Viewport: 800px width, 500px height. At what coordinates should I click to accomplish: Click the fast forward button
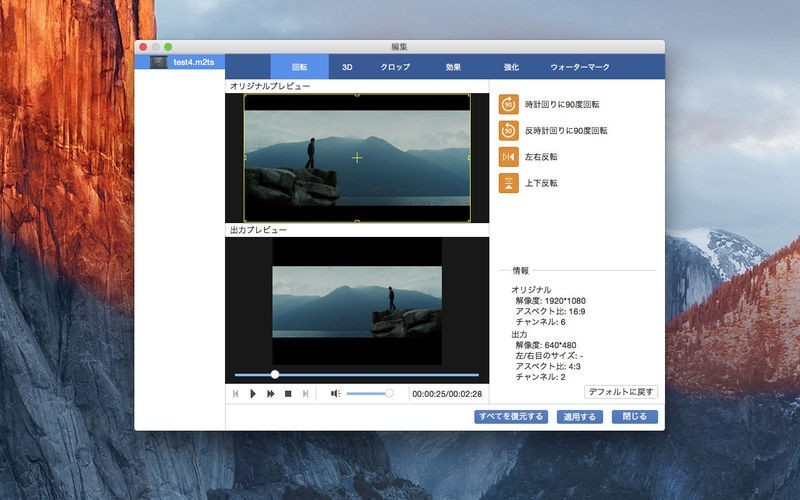[270, 394]
